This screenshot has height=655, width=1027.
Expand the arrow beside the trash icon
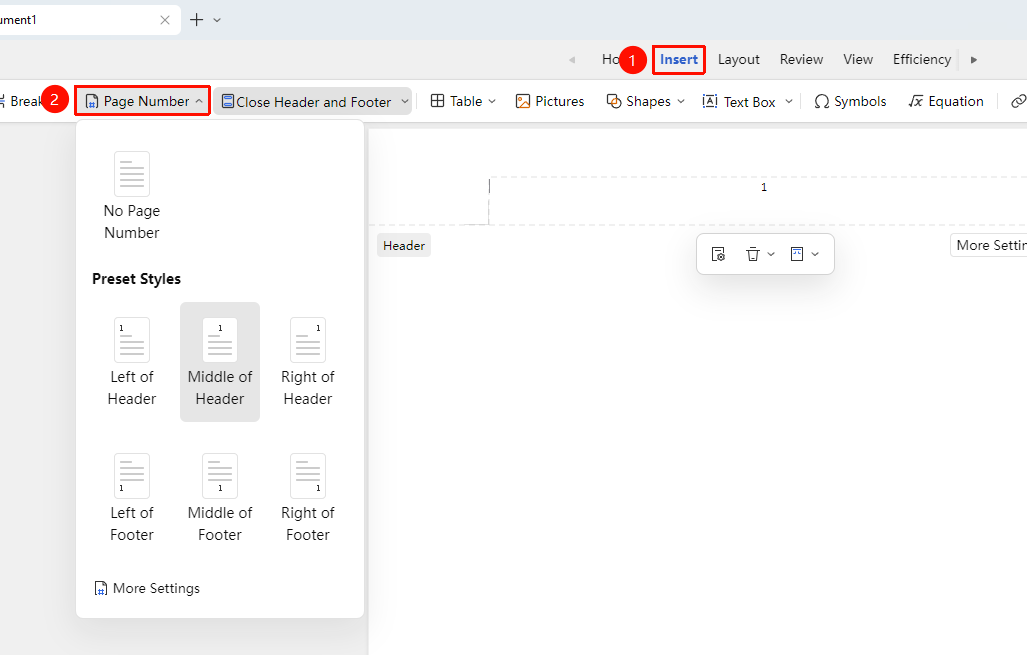click(771, 254)
